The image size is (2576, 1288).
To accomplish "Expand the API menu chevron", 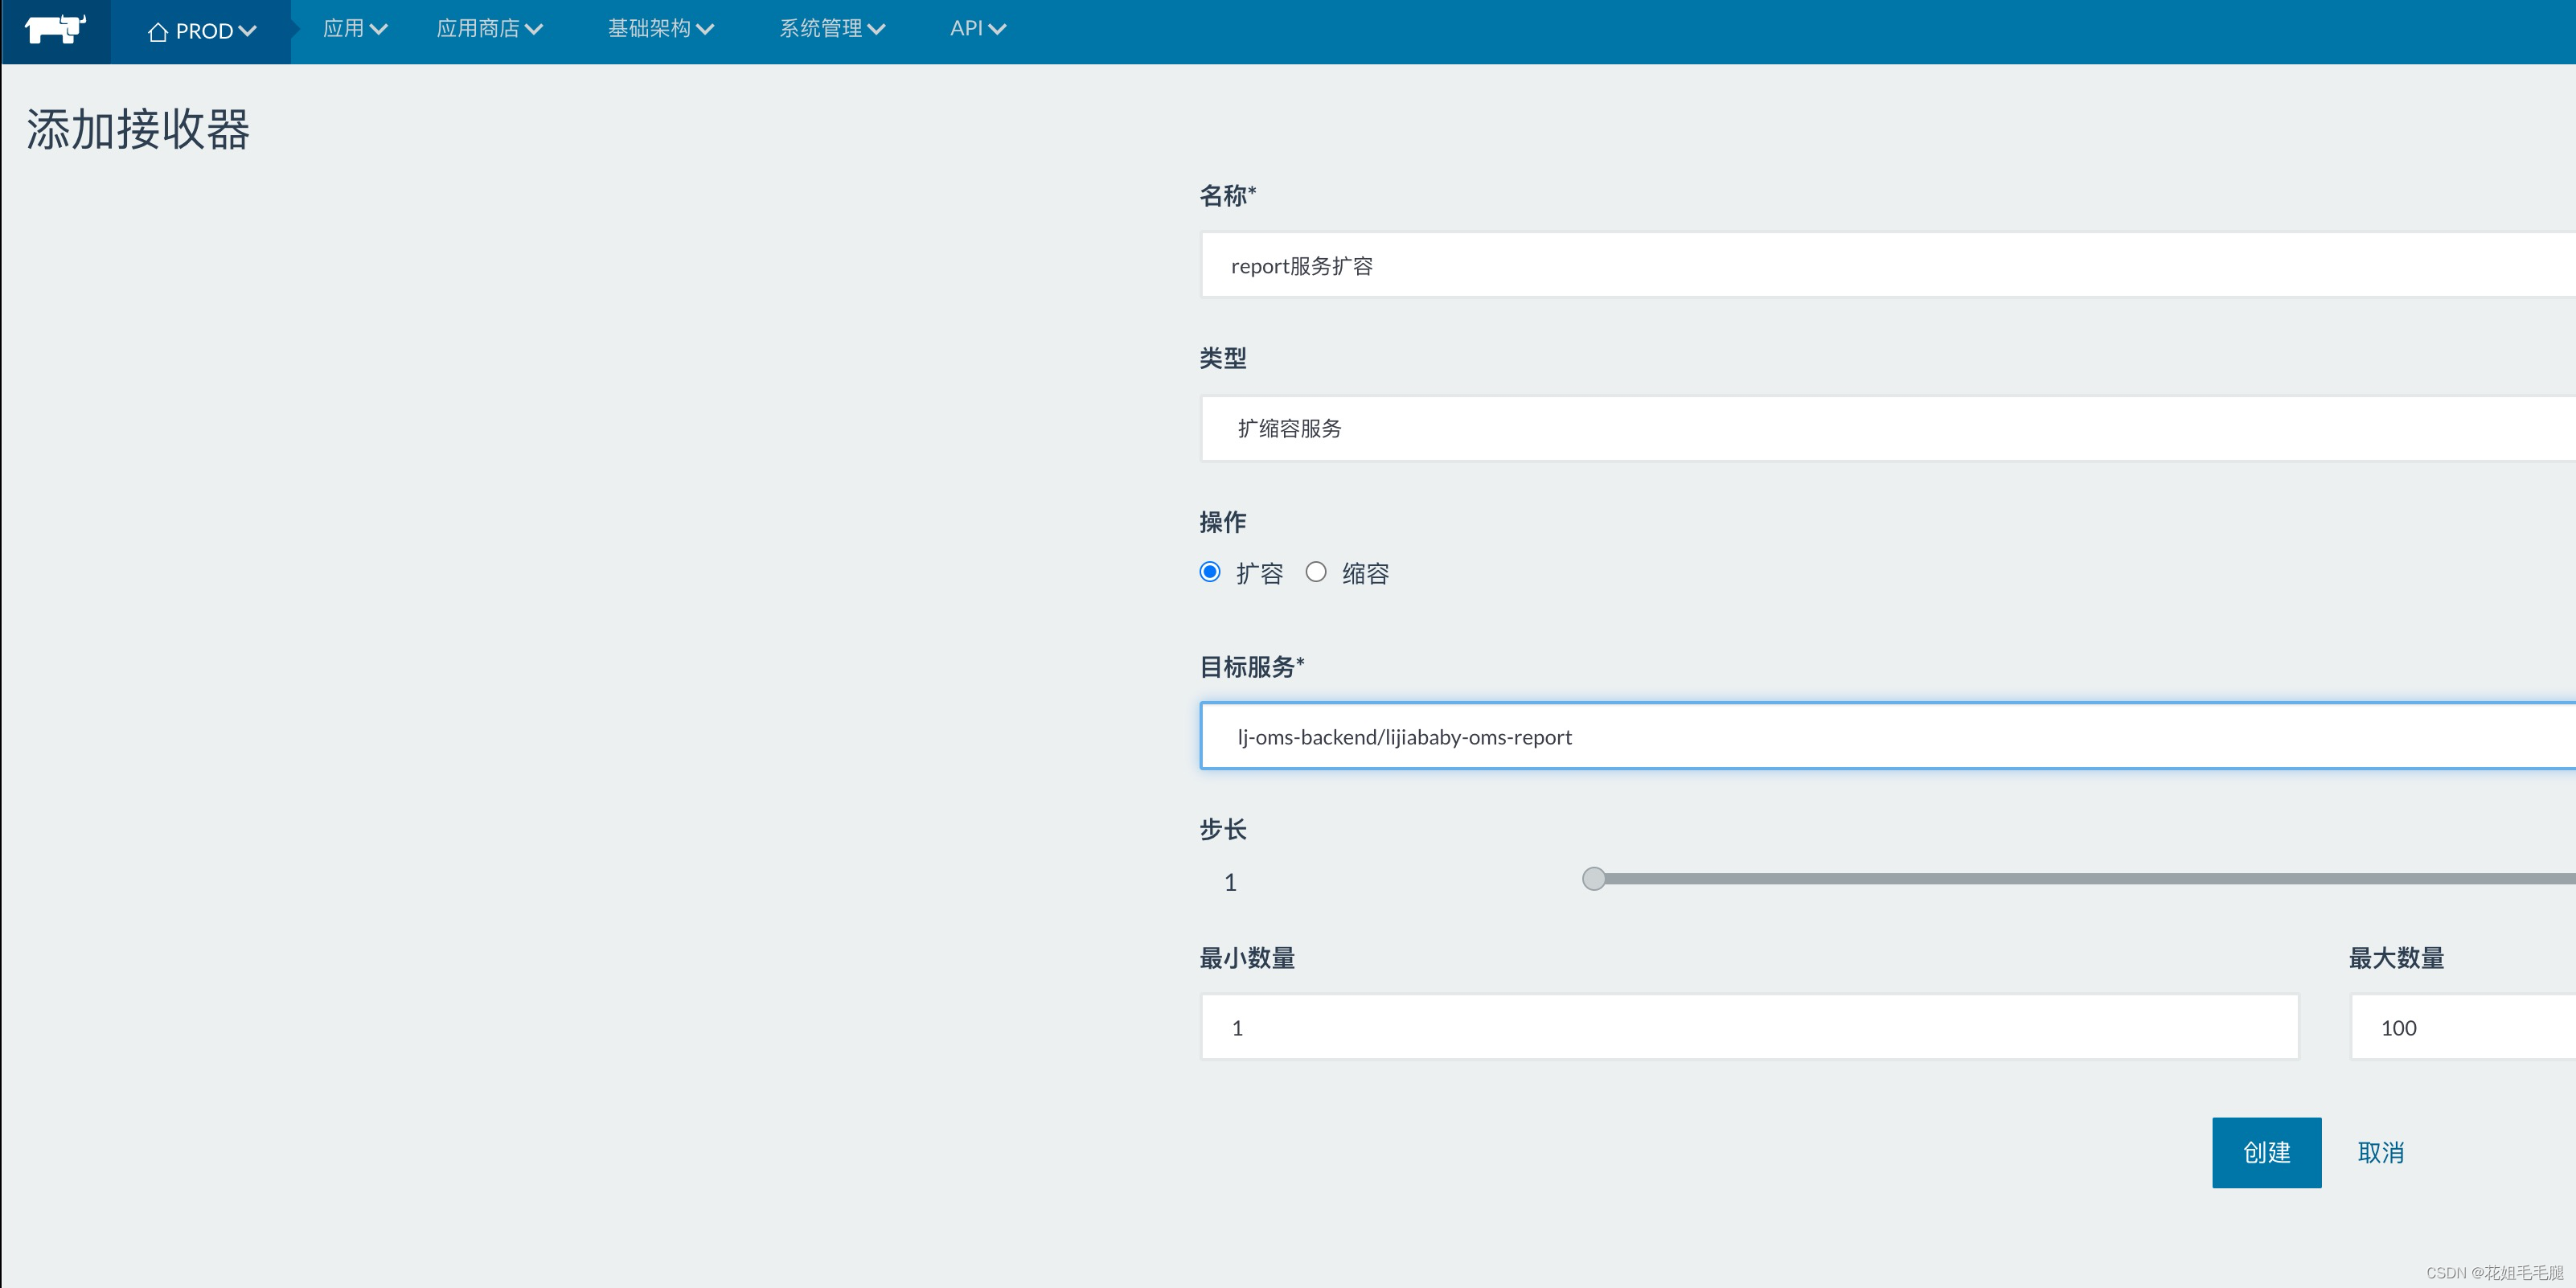I will pyautogui.click(x=996, y=30).
